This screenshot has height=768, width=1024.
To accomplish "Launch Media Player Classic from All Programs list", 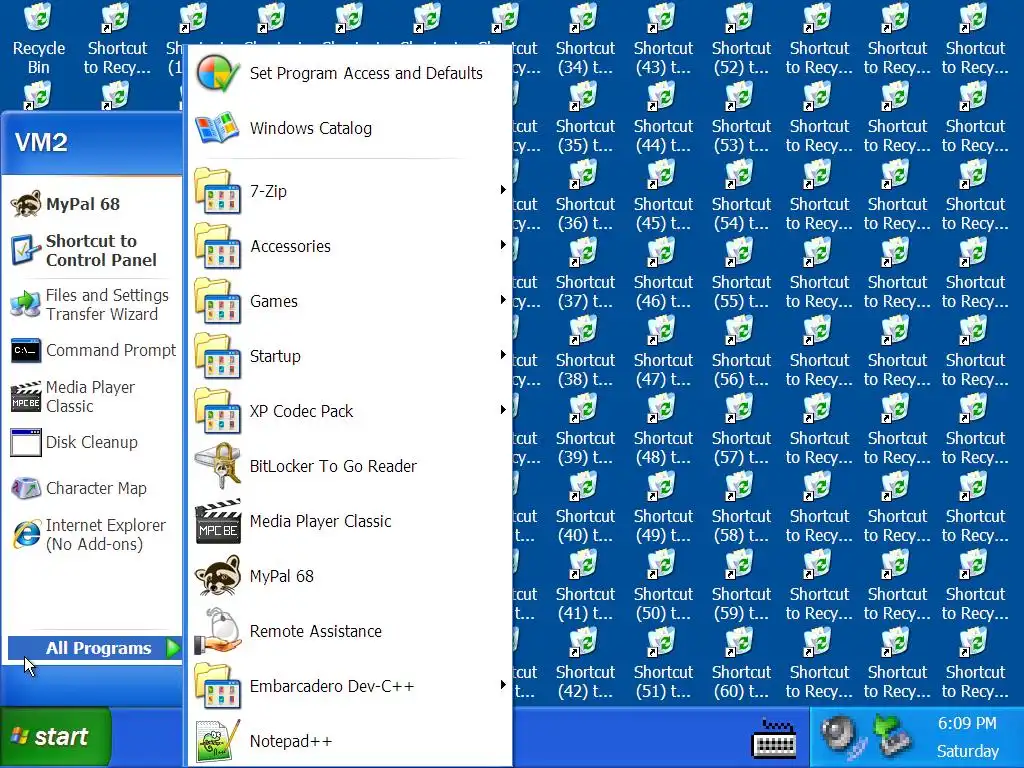I will (x=349, y=521).
